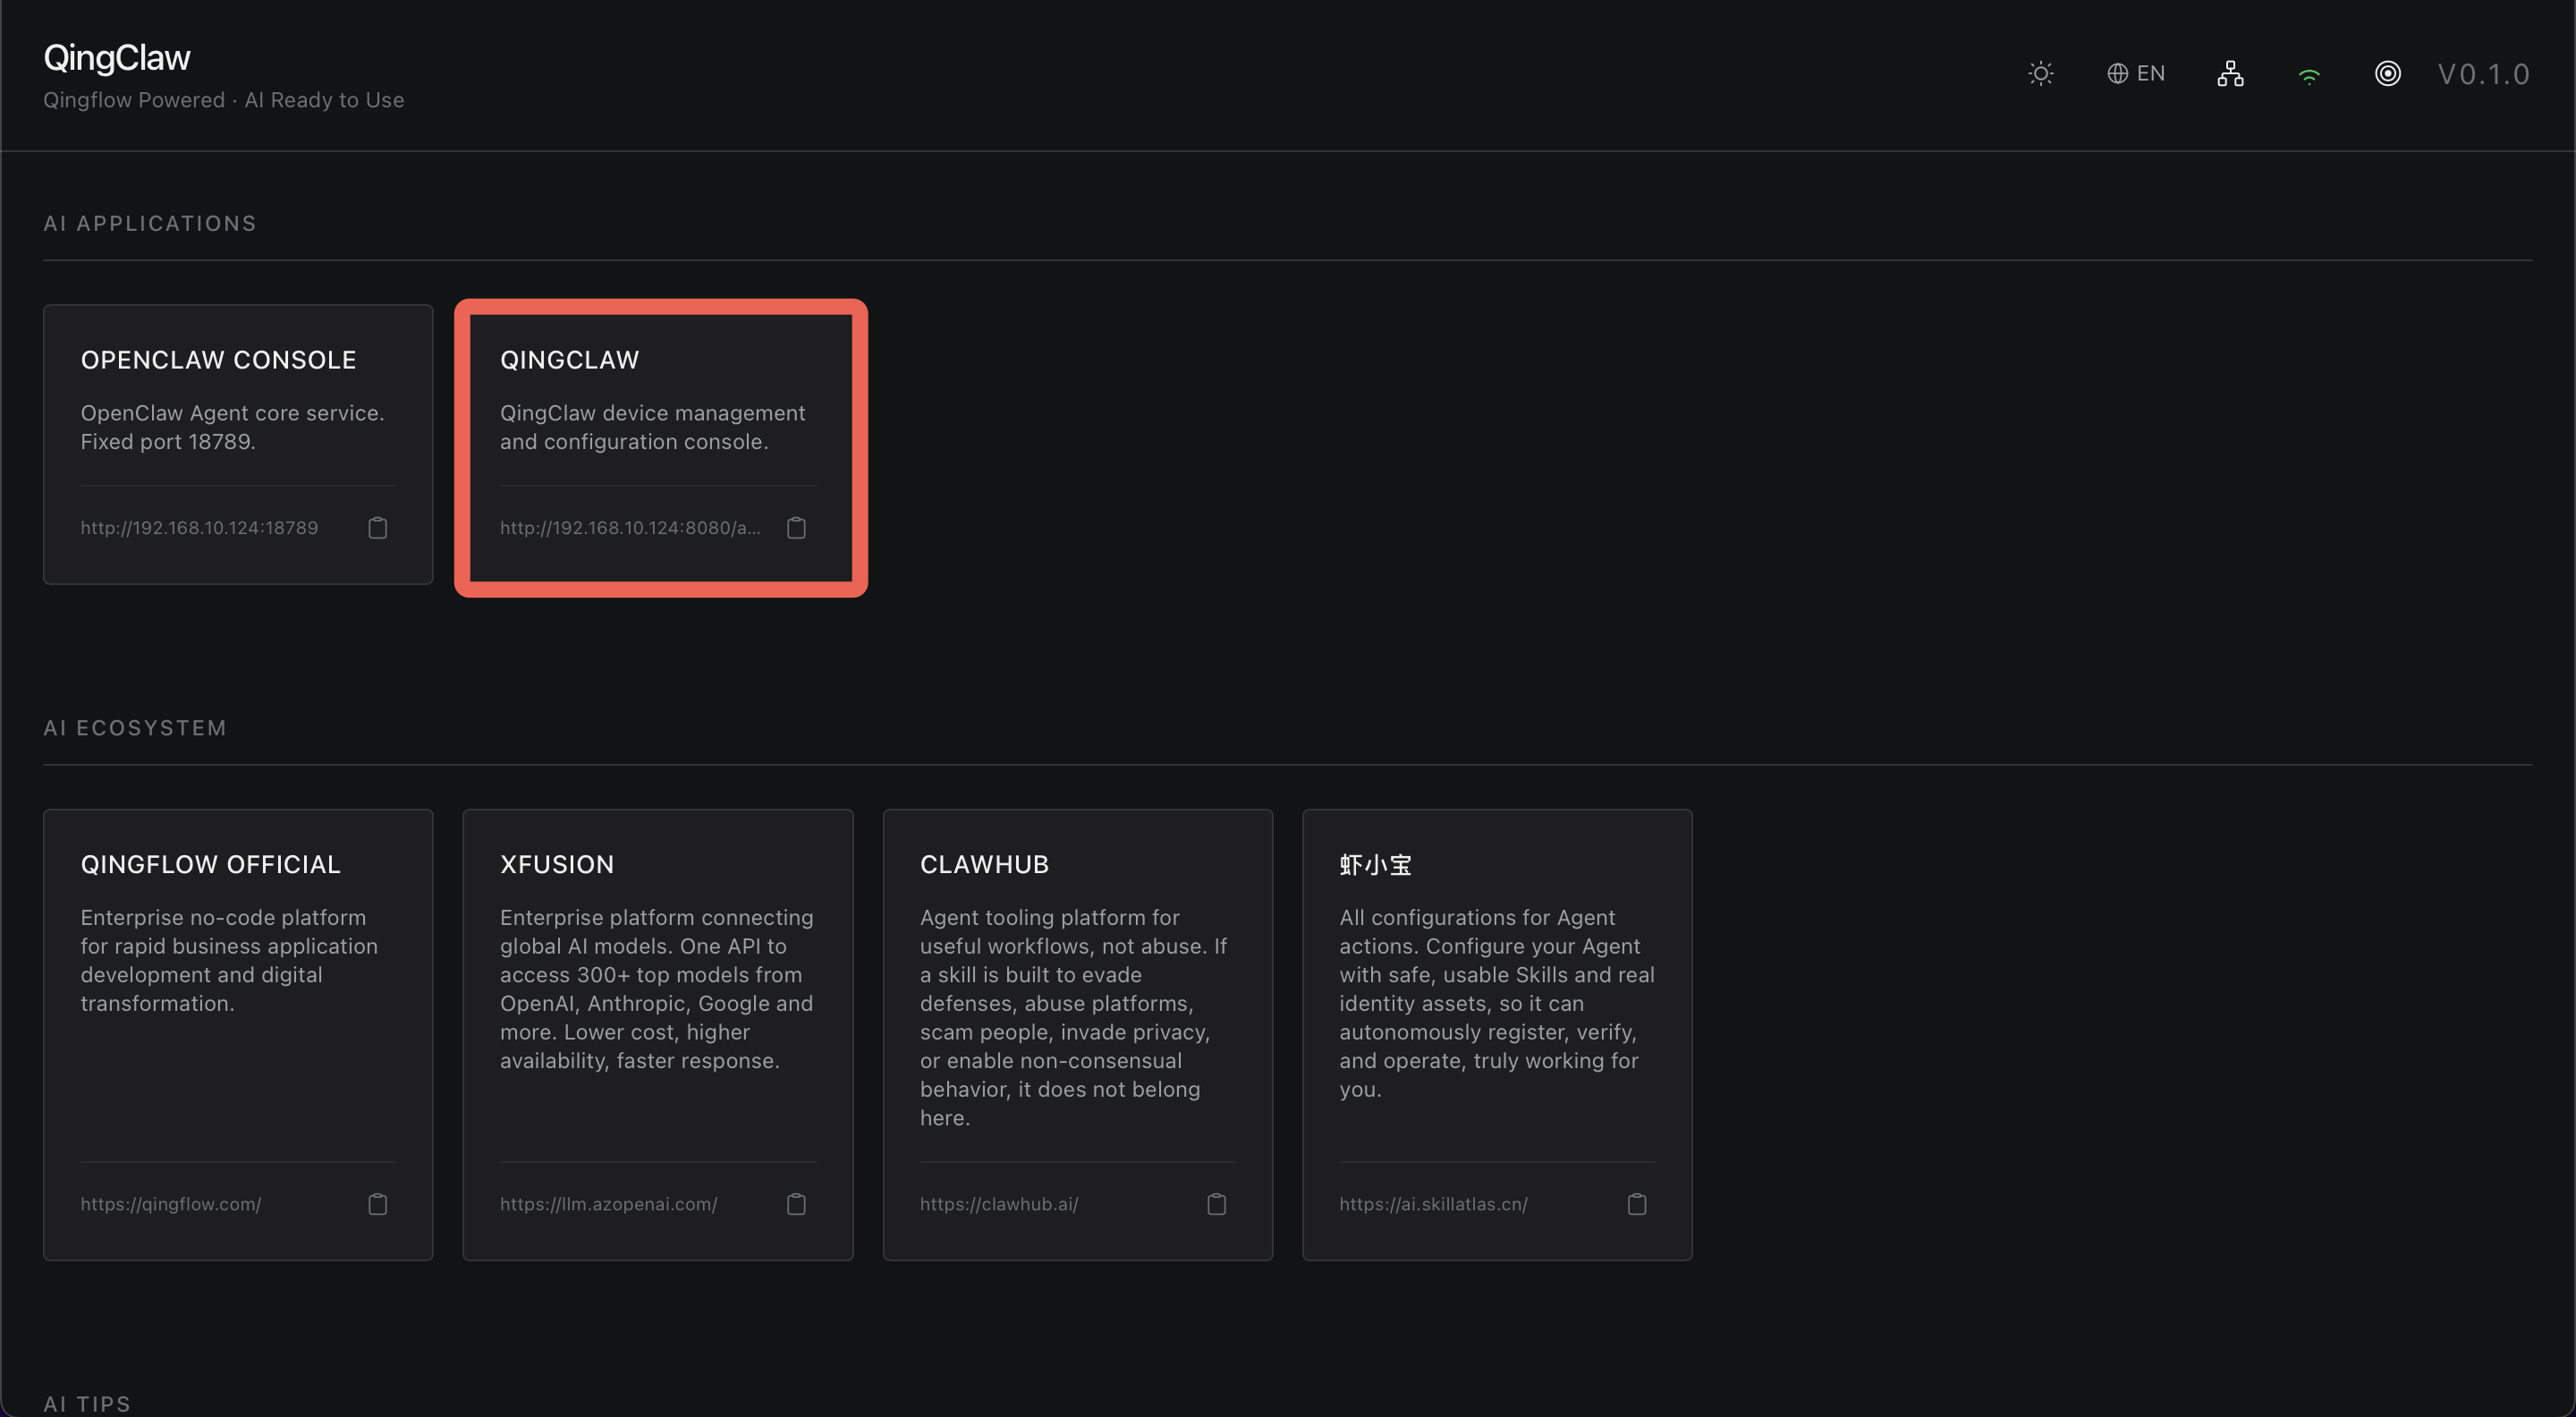Viewport: 2576px width, 1417px height.
Task: Open the OpenClaw Console card
Action: coord(238,444)
